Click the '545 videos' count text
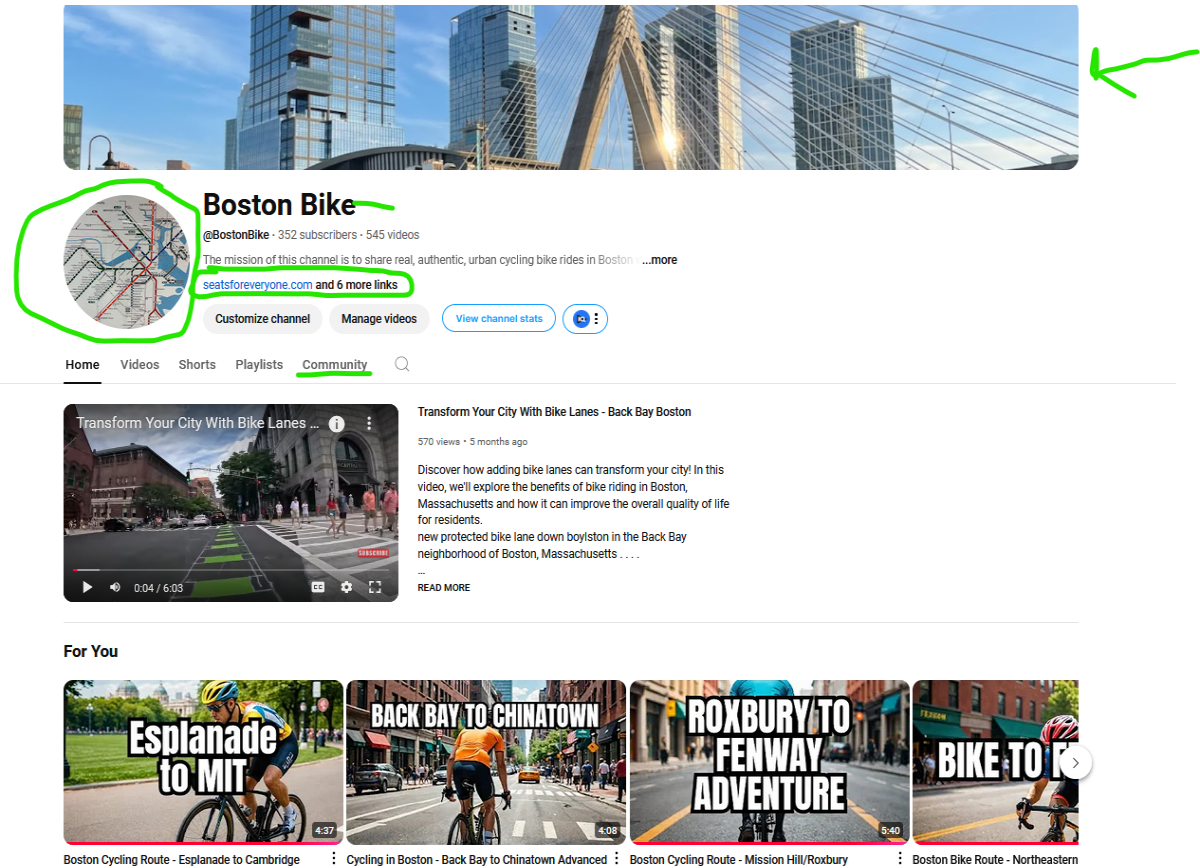The width and height of the screenshot is (1200, 868). tap(393, 235)
